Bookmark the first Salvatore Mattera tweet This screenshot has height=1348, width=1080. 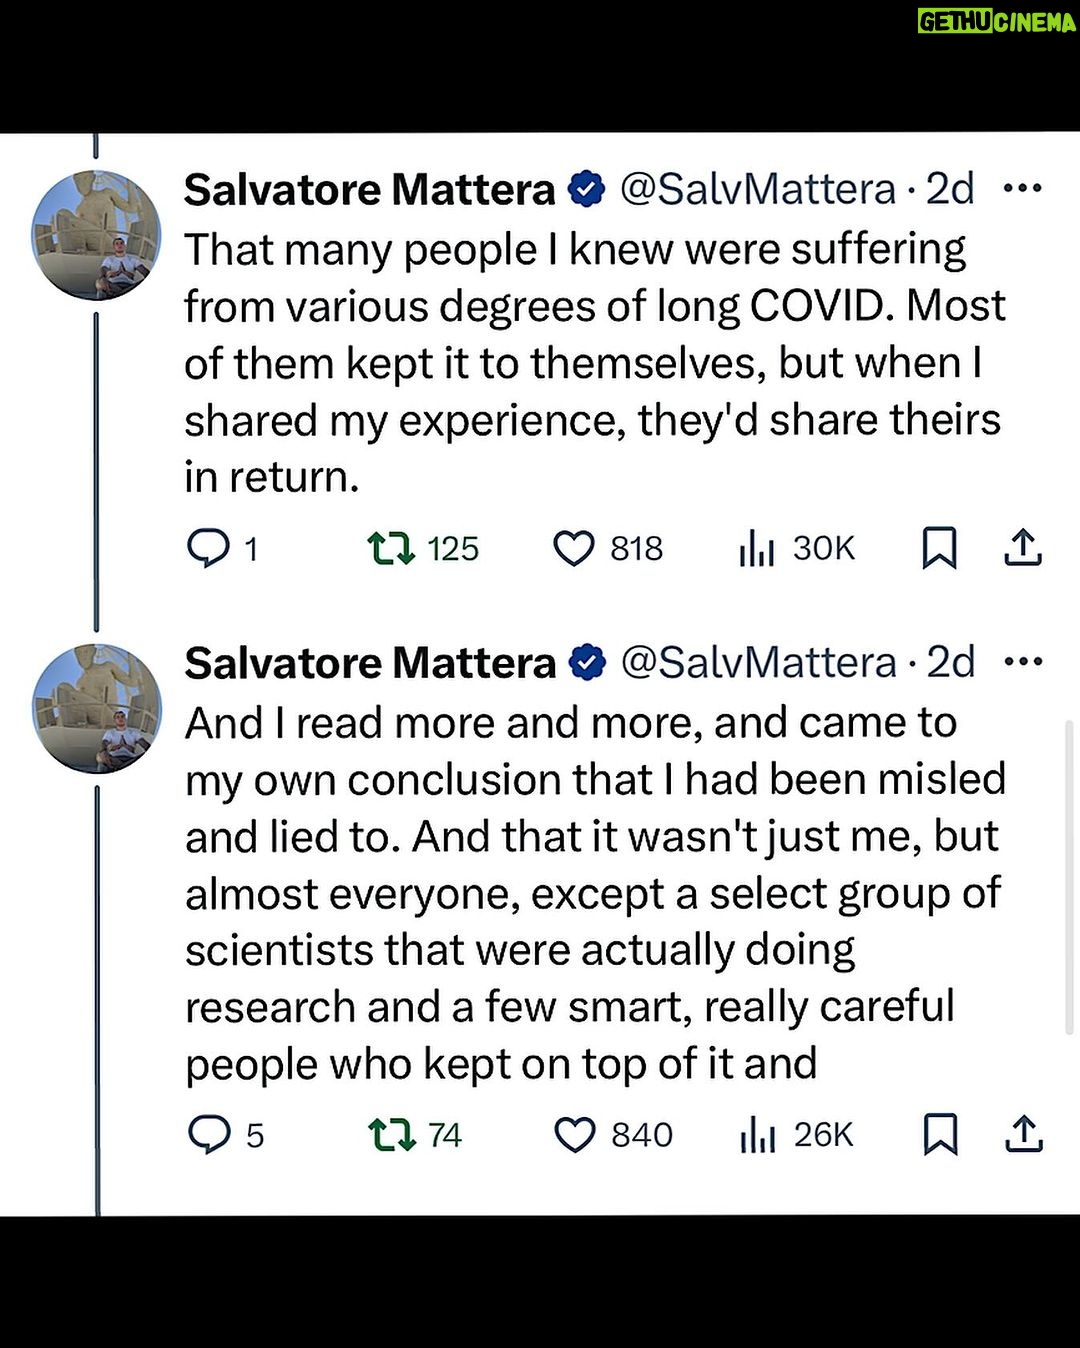[939, 548]
